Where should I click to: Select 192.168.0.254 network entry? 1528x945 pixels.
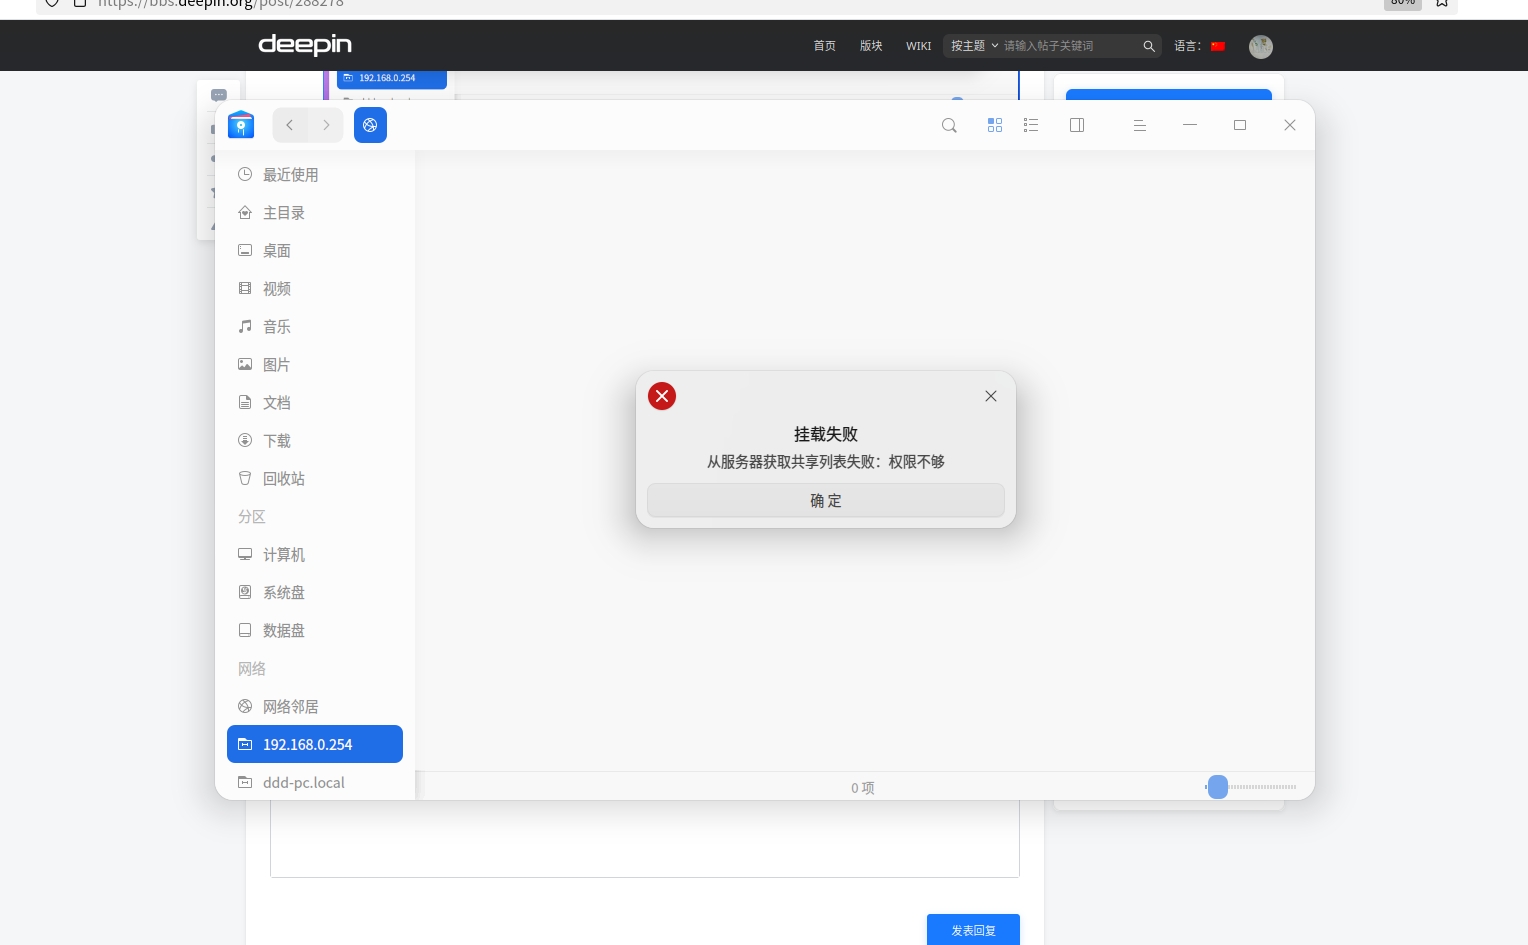315,744
